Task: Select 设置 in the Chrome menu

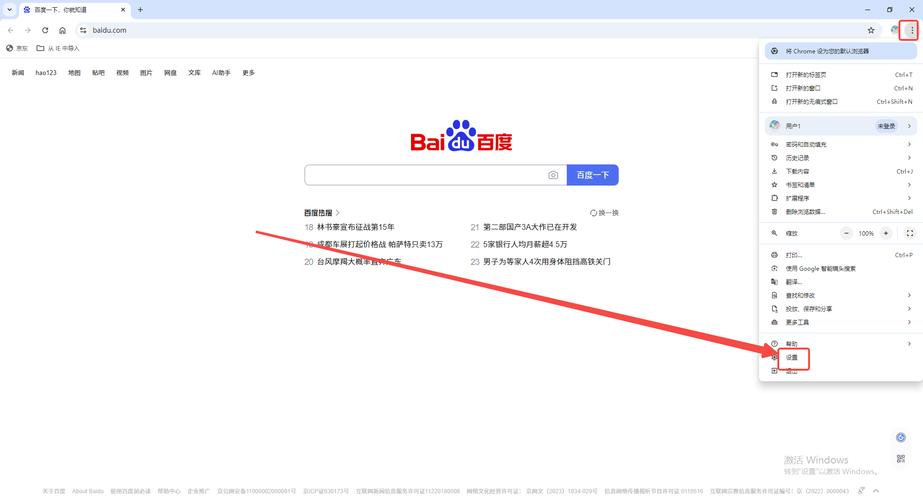Action: [793, 357]
